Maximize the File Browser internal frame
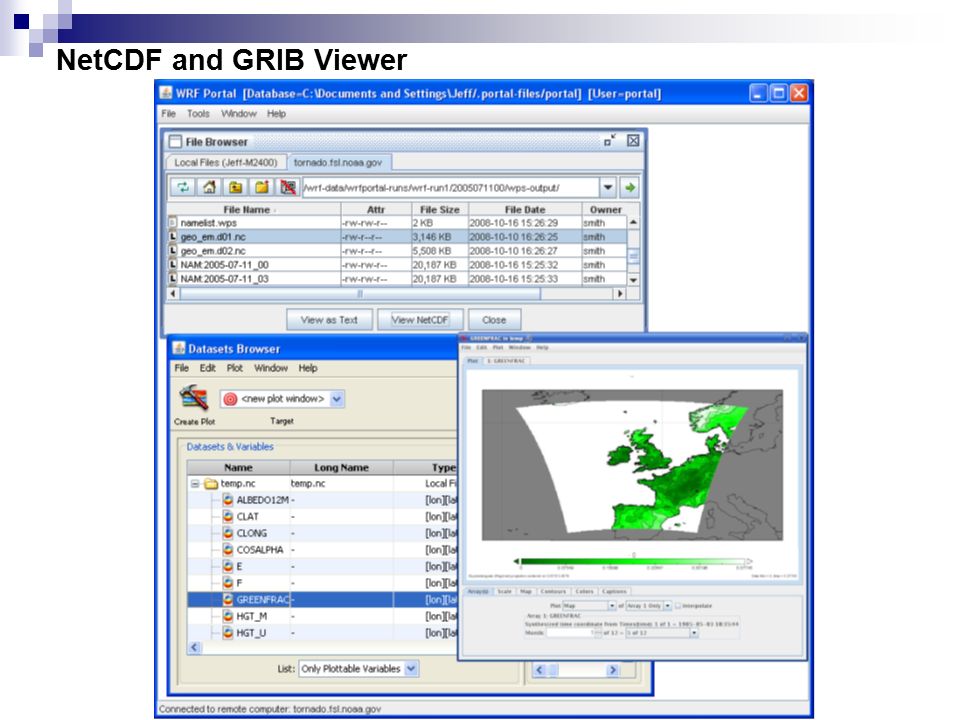Screen dimensions: 960x720 click(609, 141)
